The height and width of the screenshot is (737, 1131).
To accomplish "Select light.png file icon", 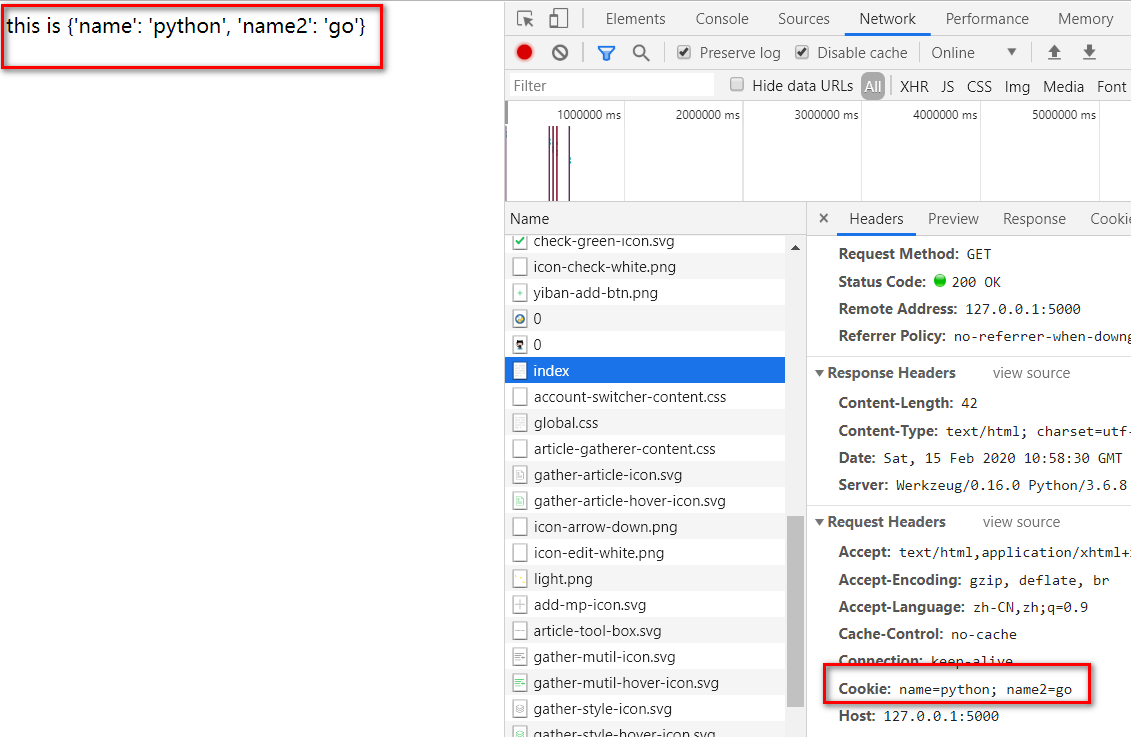I will pyautogui.click(x=519, y=578).
